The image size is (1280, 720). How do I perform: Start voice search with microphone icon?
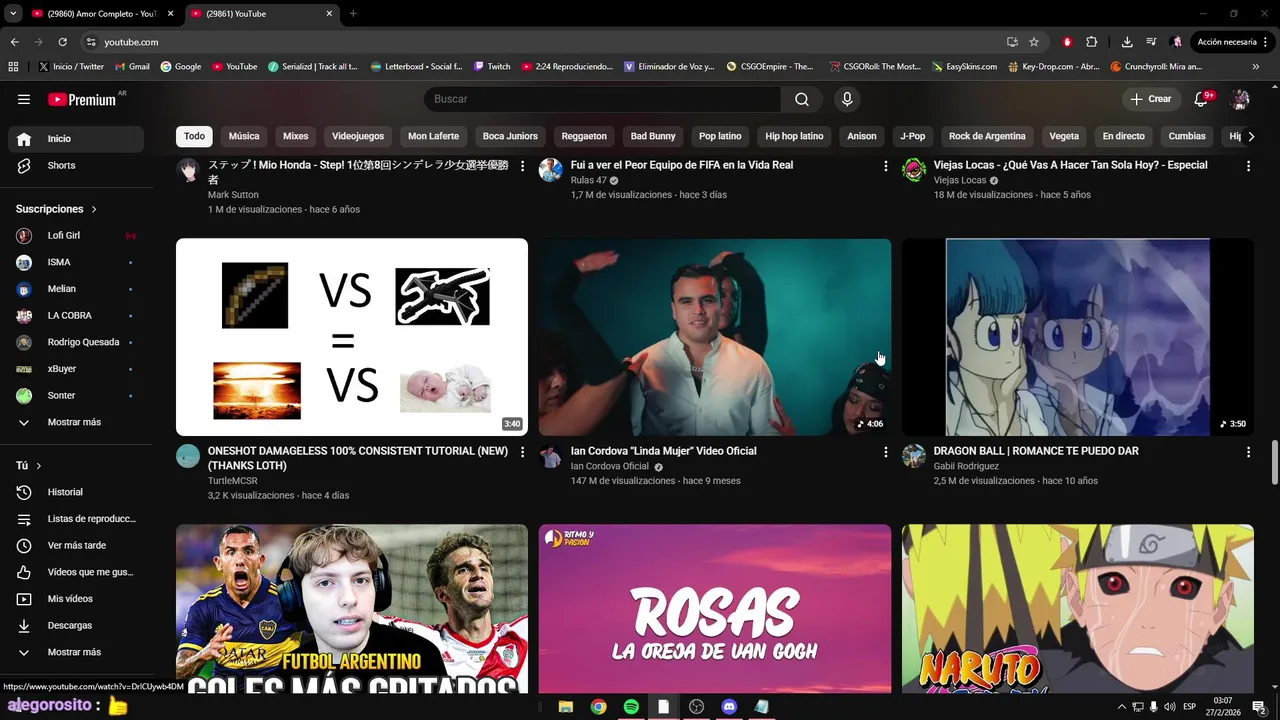847,99
